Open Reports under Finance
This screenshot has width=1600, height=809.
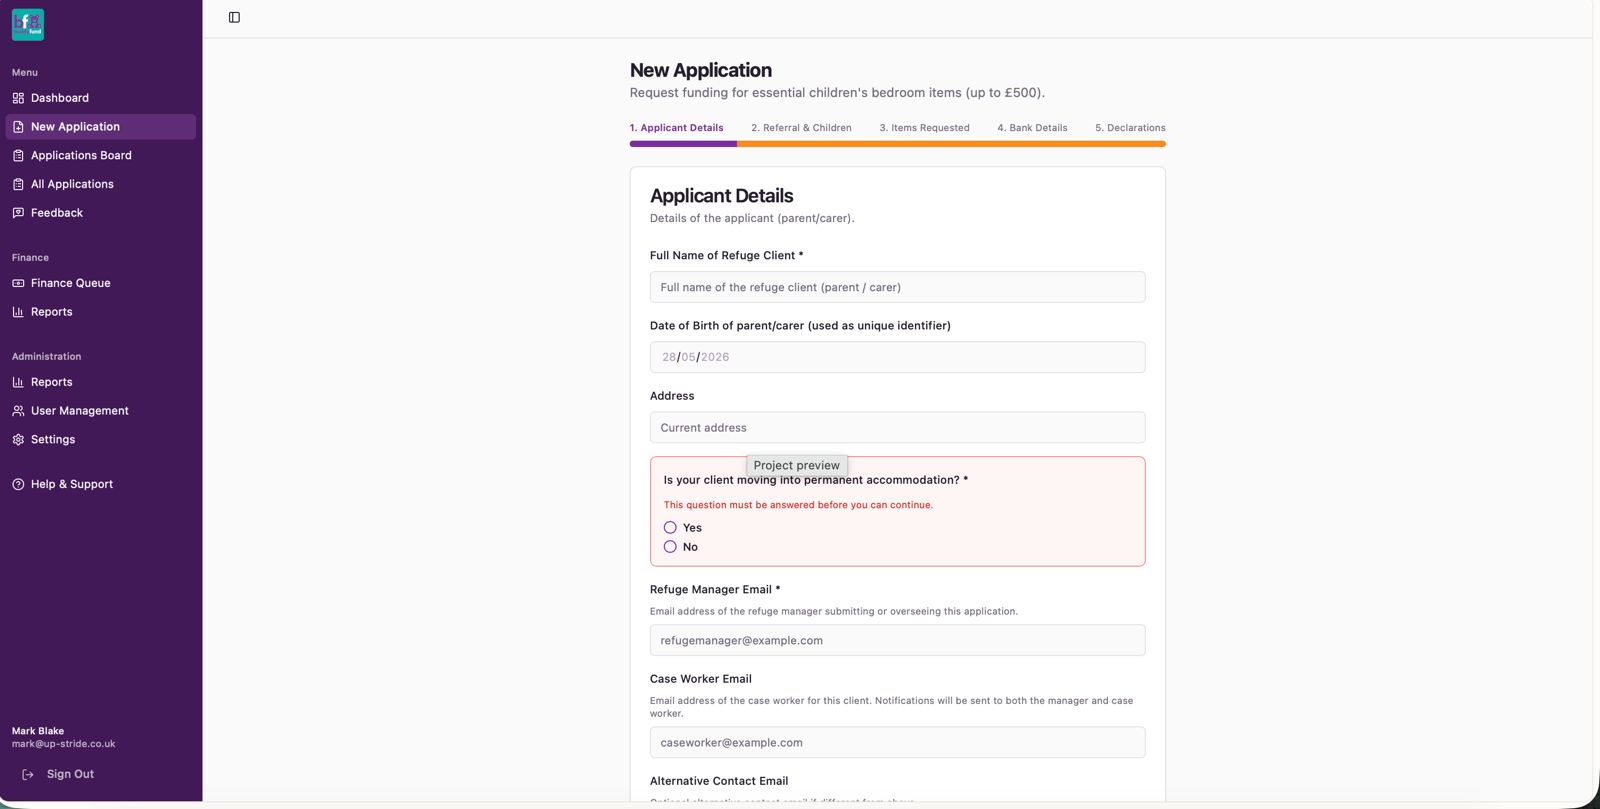[x=100, y=312]
